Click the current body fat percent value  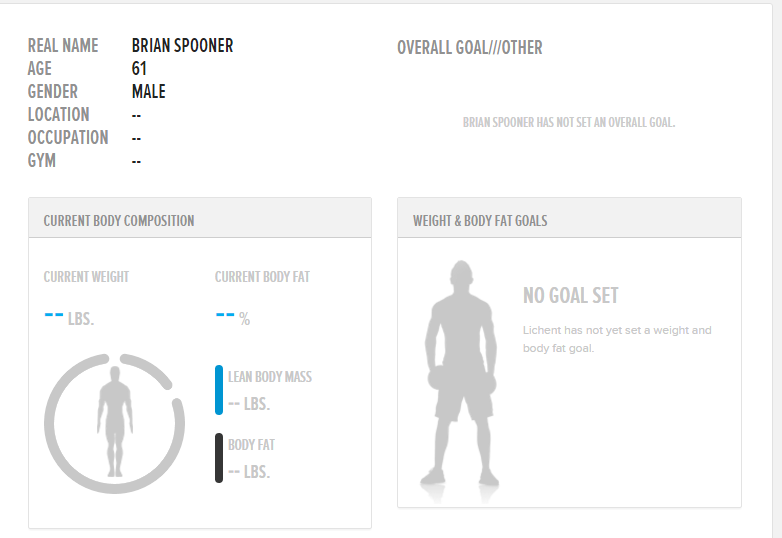tap(226, 316)
